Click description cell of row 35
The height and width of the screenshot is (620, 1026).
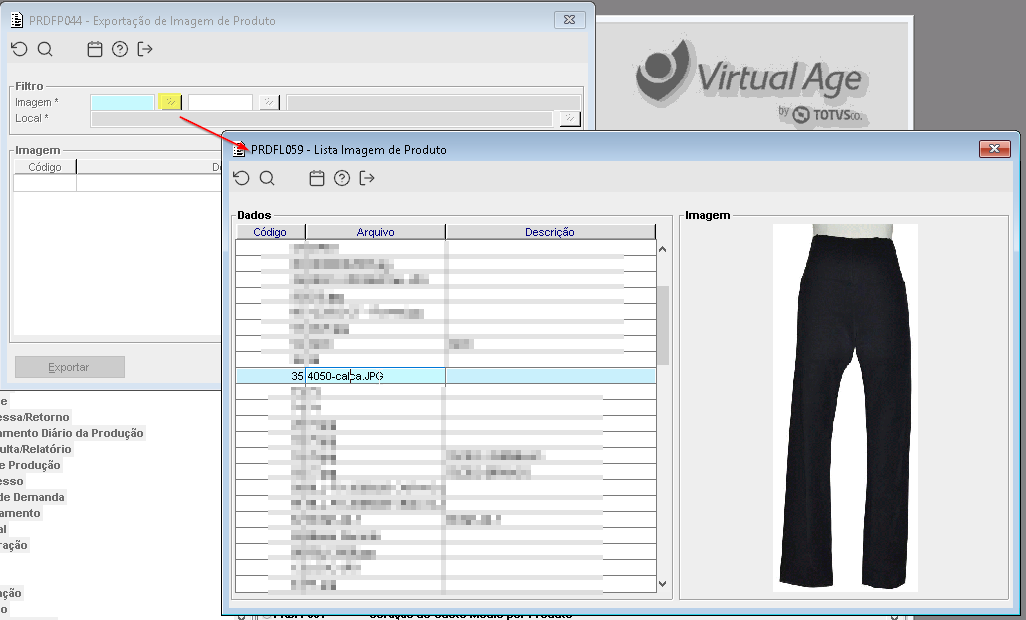[x=550, y=376]
